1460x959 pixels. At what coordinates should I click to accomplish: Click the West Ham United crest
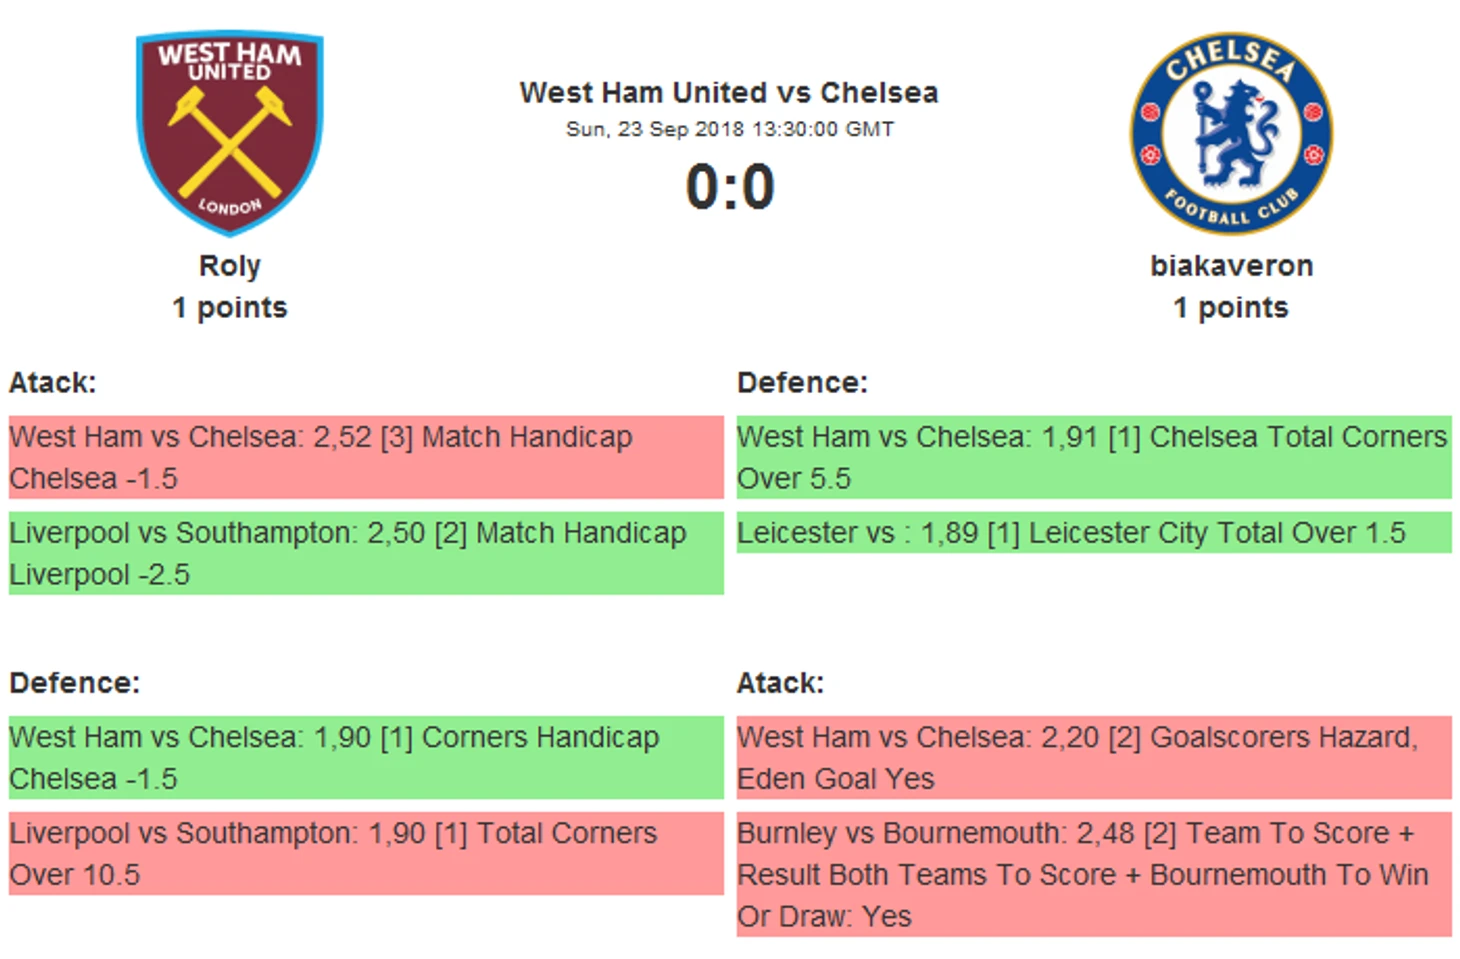pos(230,132)
